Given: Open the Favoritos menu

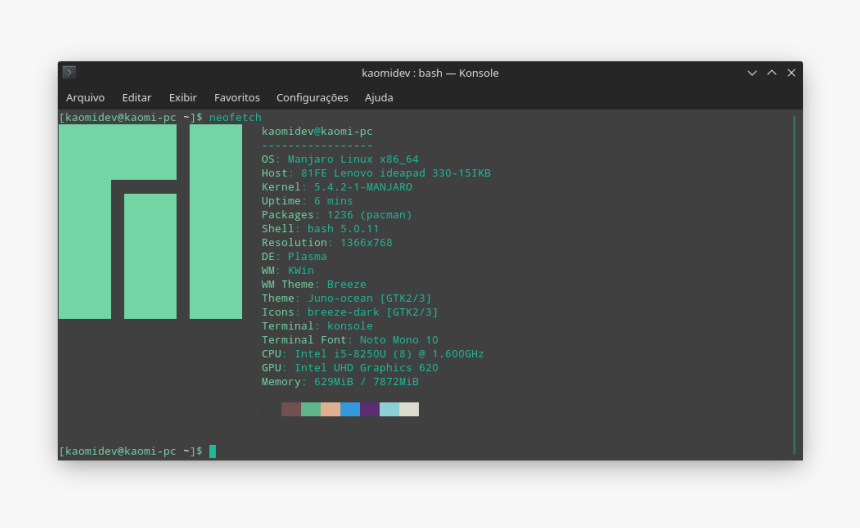Looking at the screenshot, I should click(x=237, y=98).
